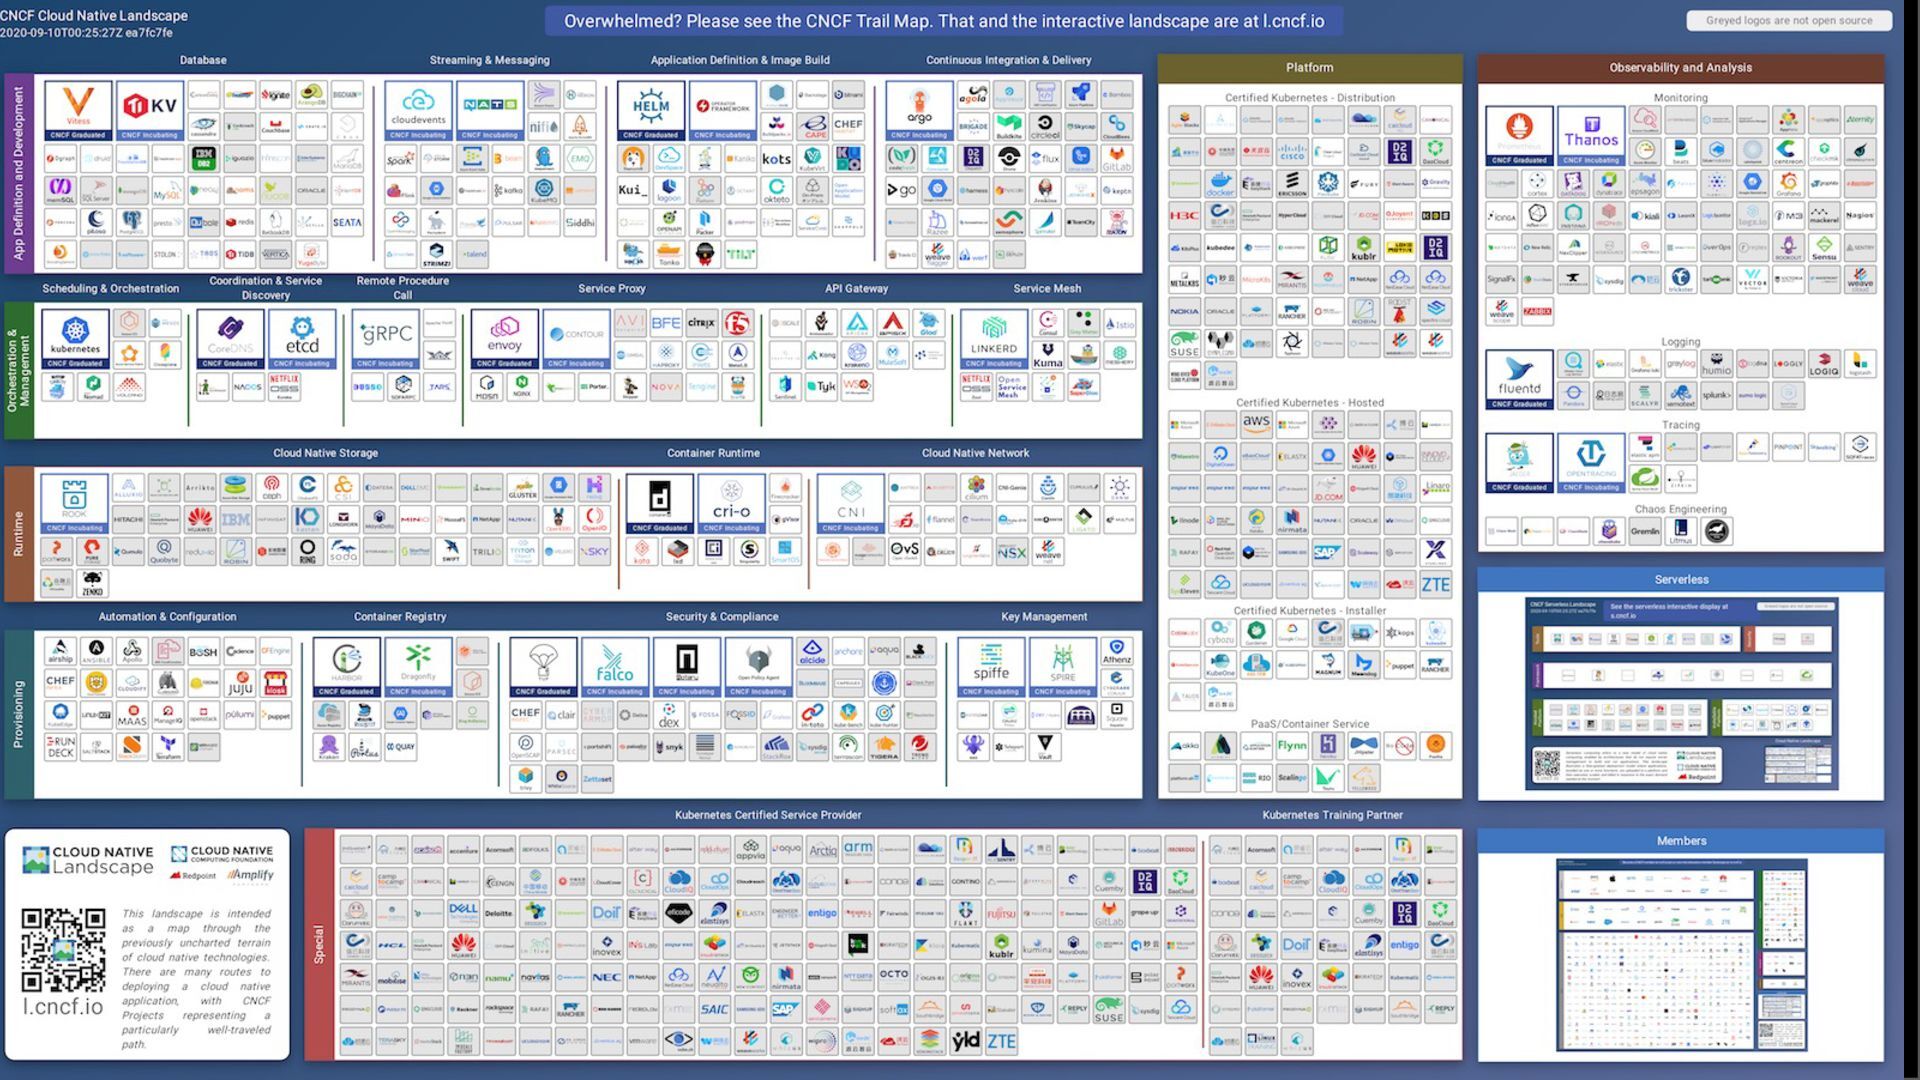1920x1080 pixels.
Task: Select the Chaos Engineering label
Action: click(x=1680, y=509)
